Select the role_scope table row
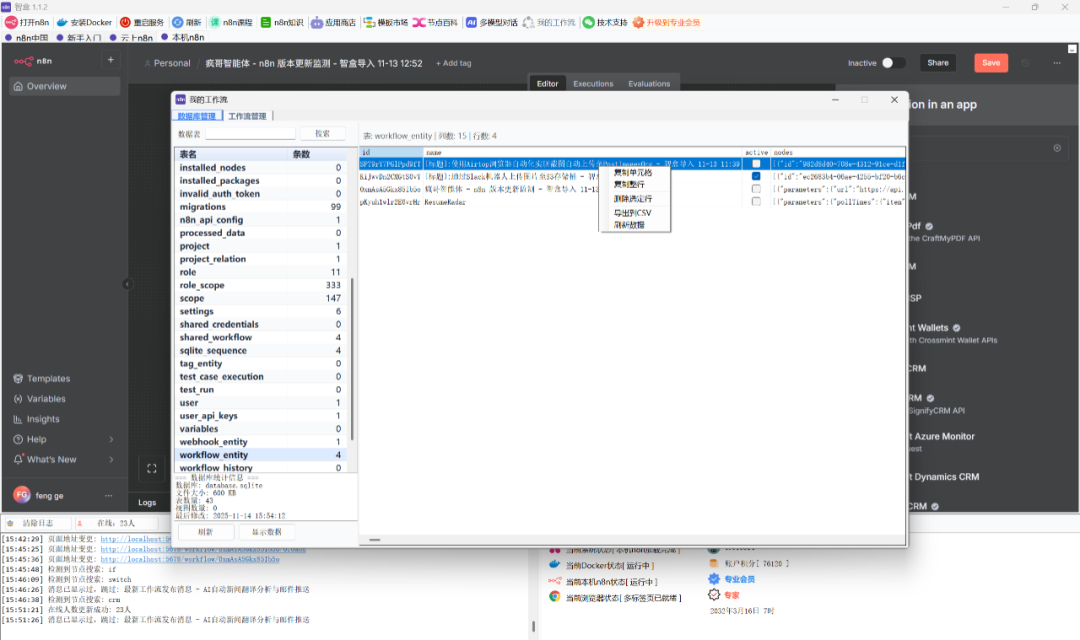The image size is (1080, 640). [x=260, y=285]
